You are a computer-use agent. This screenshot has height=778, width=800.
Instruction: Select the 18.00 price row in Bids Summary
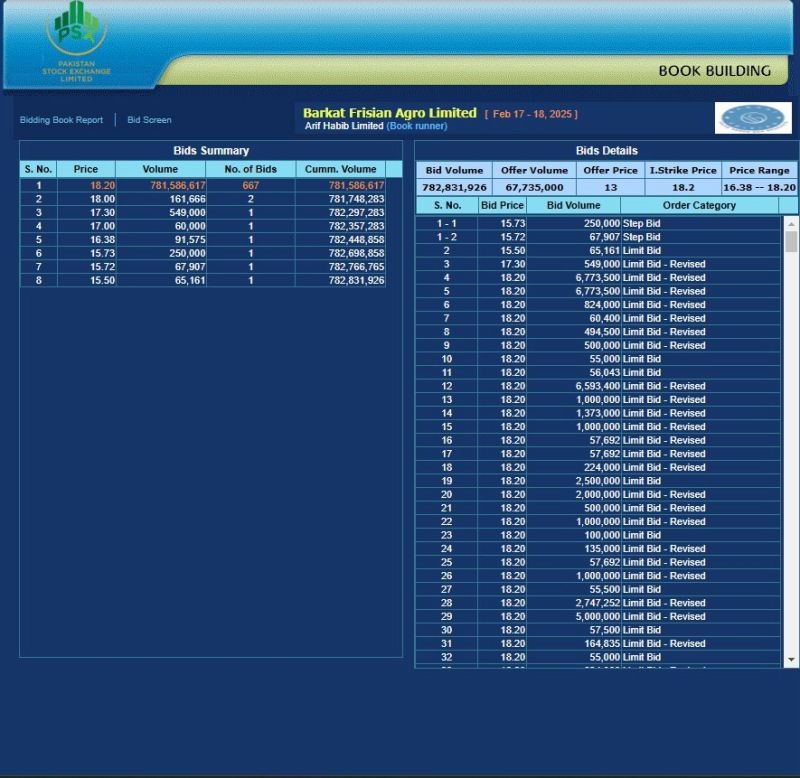coord(203,199)
